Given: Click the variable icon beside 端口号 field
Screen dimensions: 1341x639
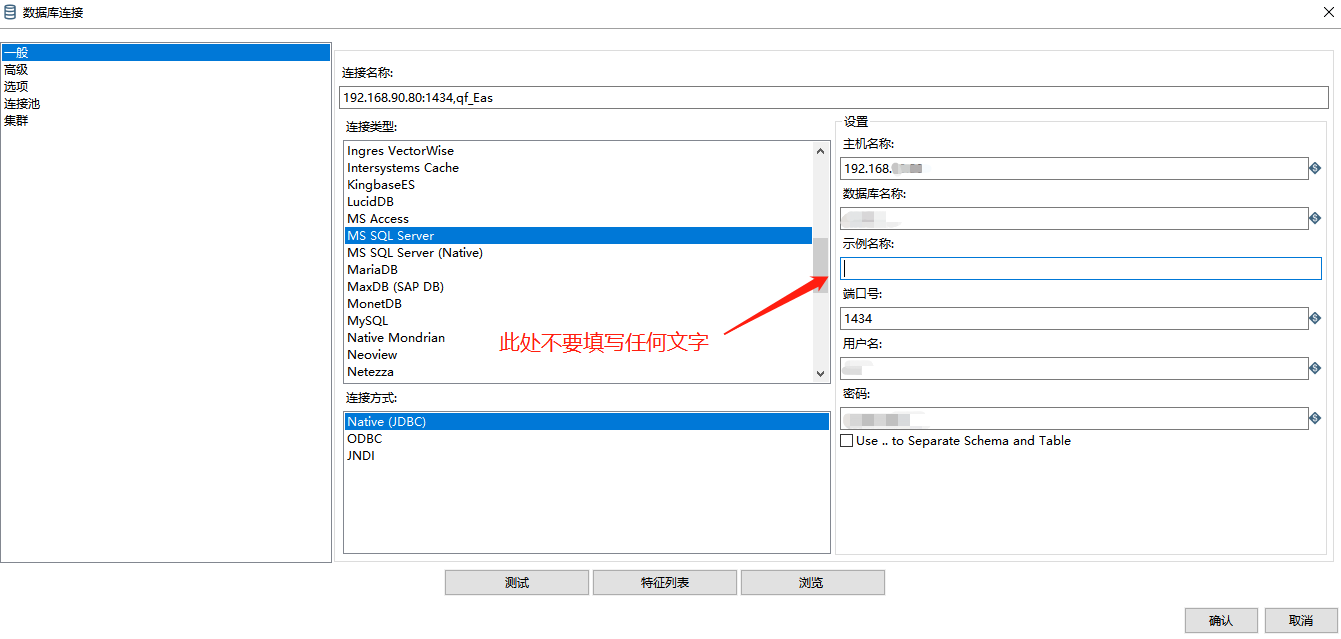Looking at the screenshot, I should click(1315, 318).
